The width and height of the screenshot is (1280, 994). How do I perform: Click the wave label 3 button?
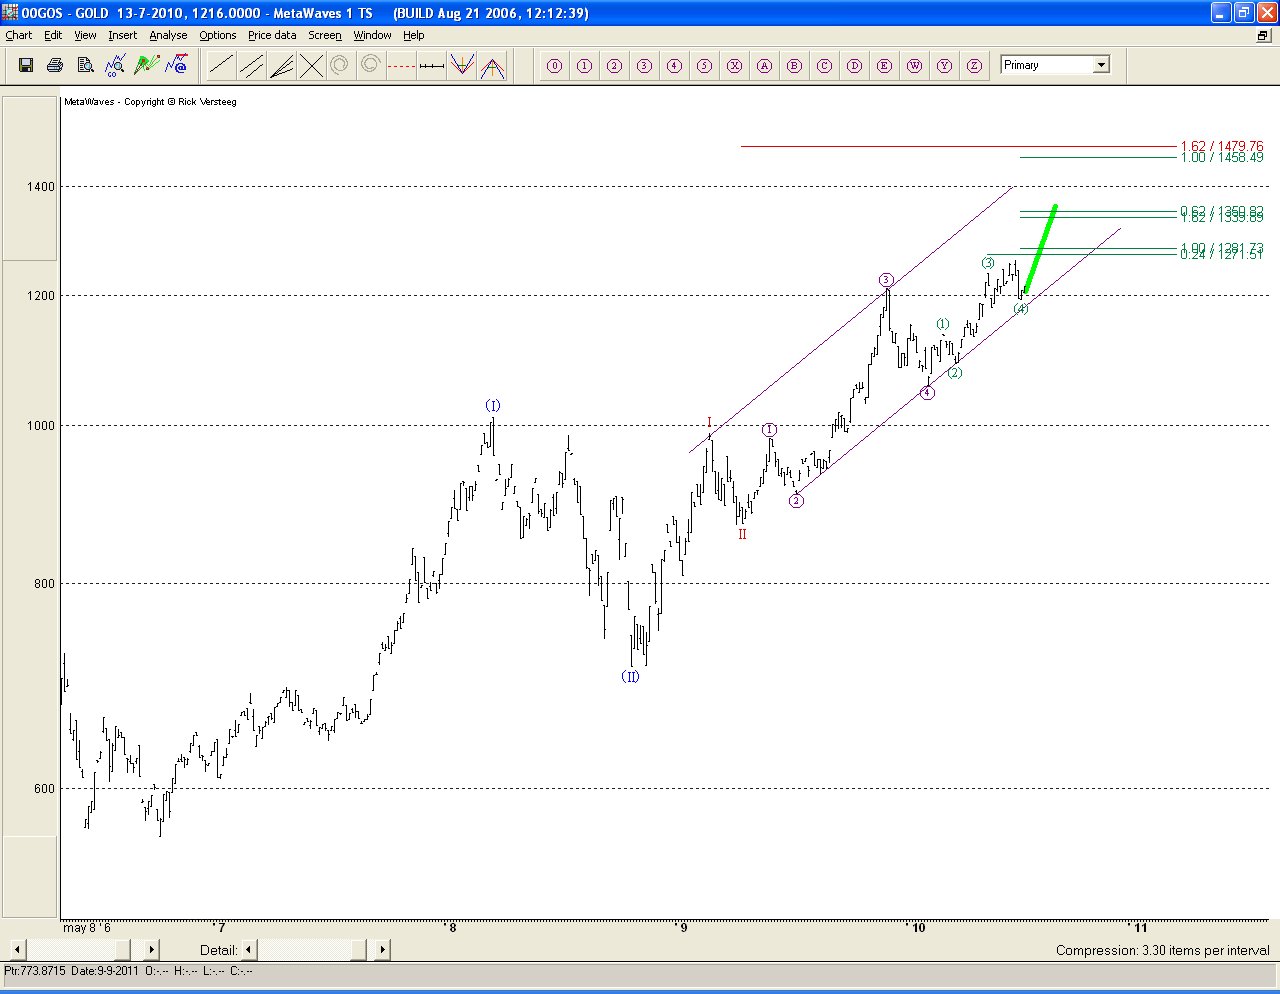click(x=644, y=66)
